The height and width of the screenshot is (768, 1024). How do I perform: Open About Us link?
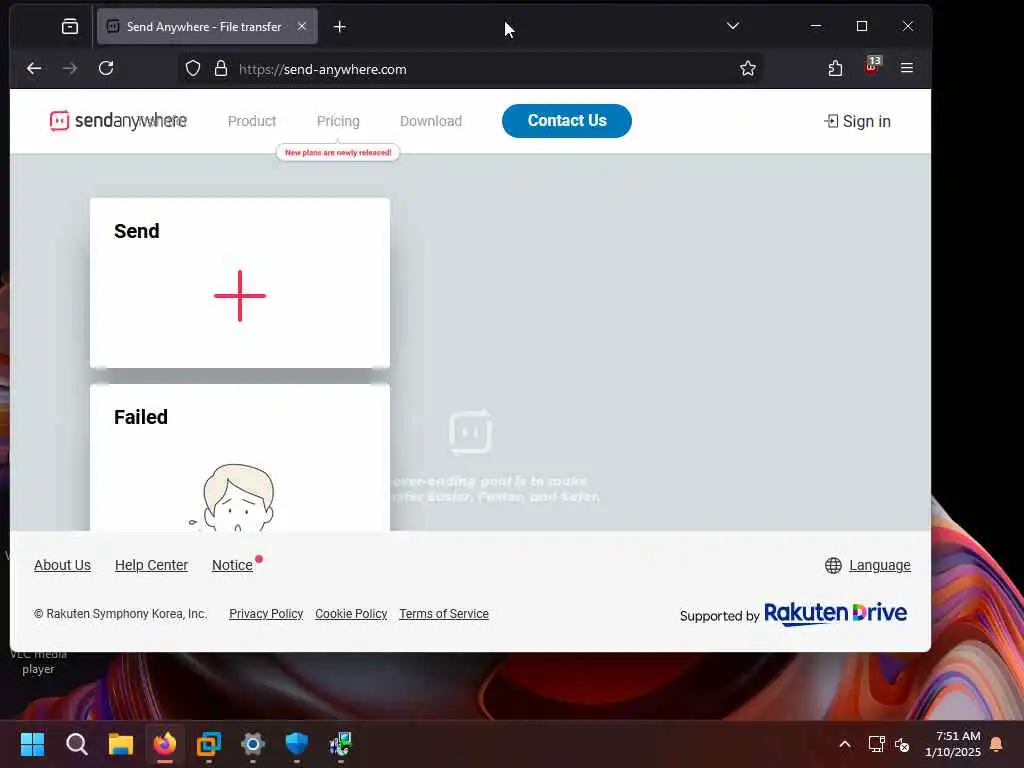click(x=62, y=565)
